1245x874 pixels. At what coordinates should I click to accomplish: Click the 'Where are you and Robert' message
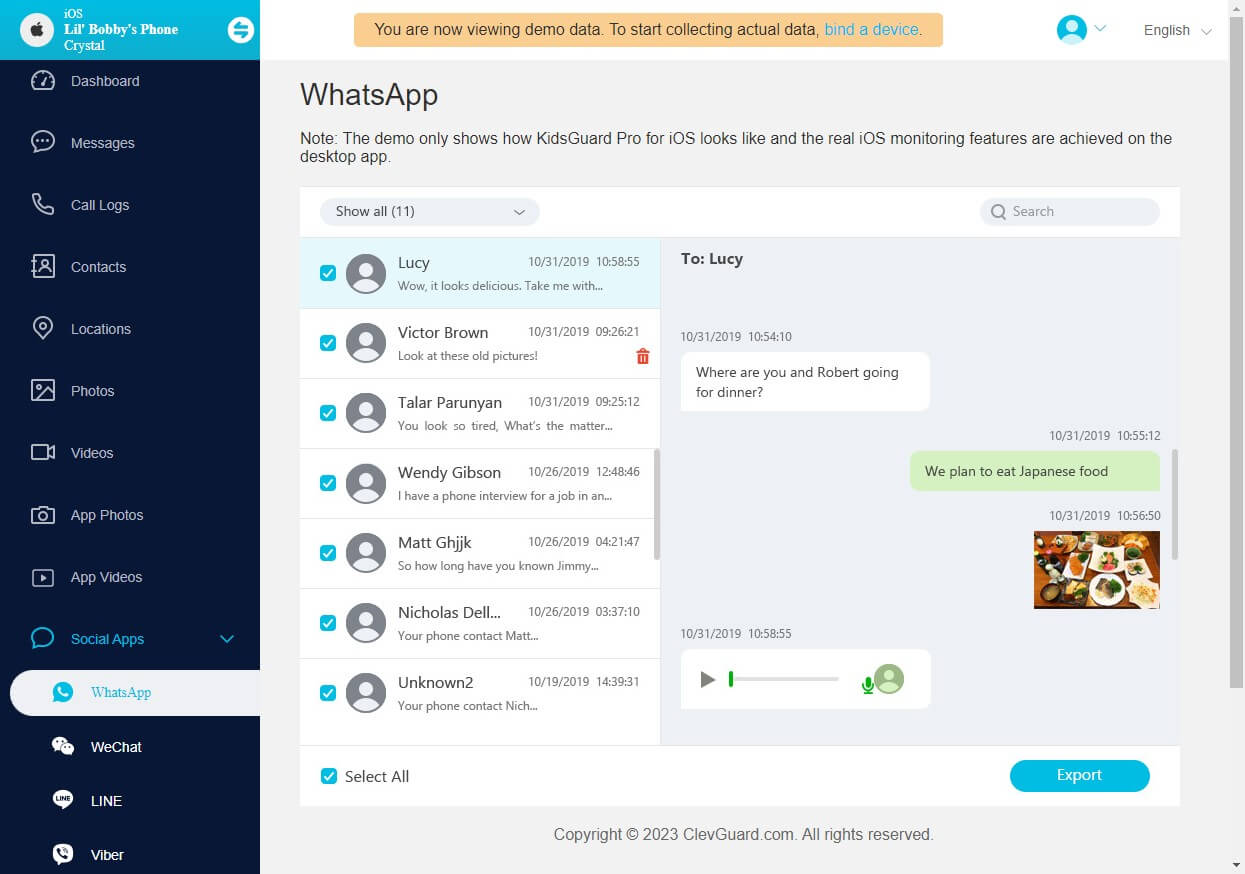tap(805, 381)
